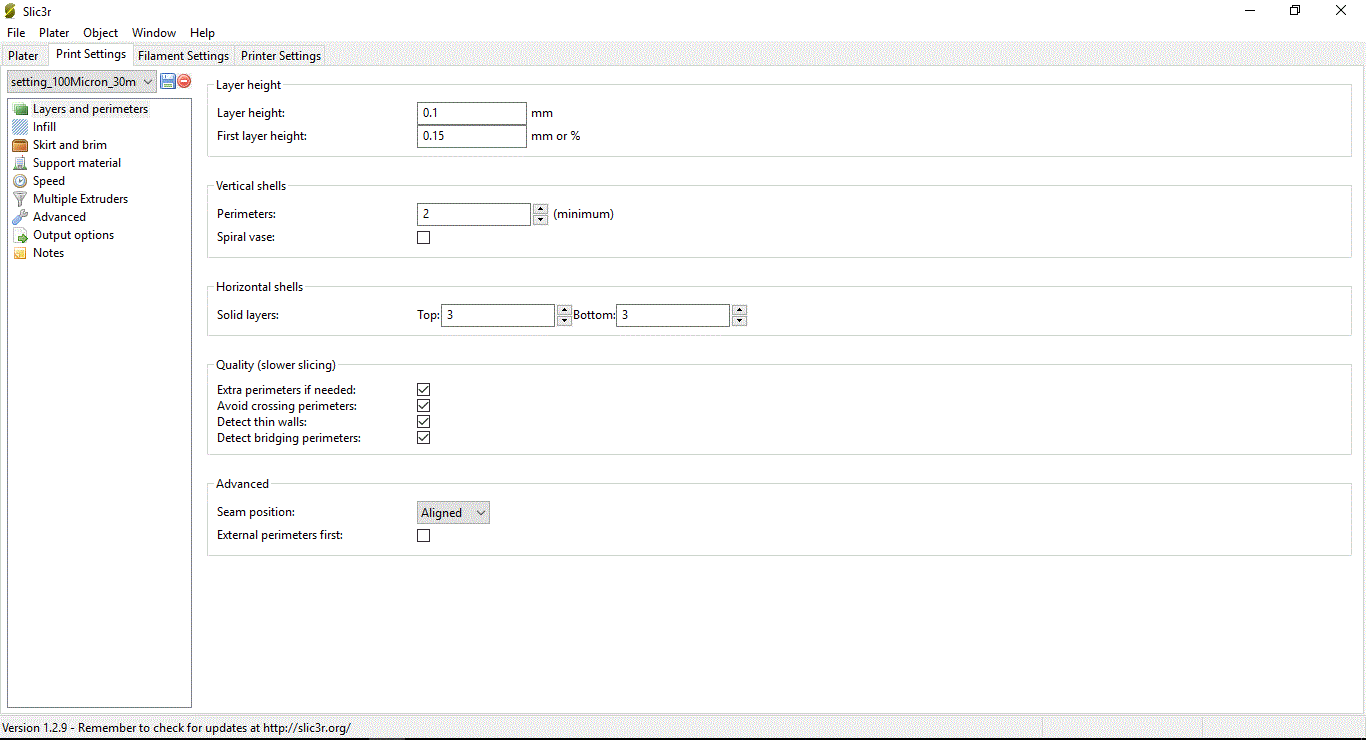Select Support material page
The width and height of the screenshot is (1366, 740).
(x=77, y=163)
